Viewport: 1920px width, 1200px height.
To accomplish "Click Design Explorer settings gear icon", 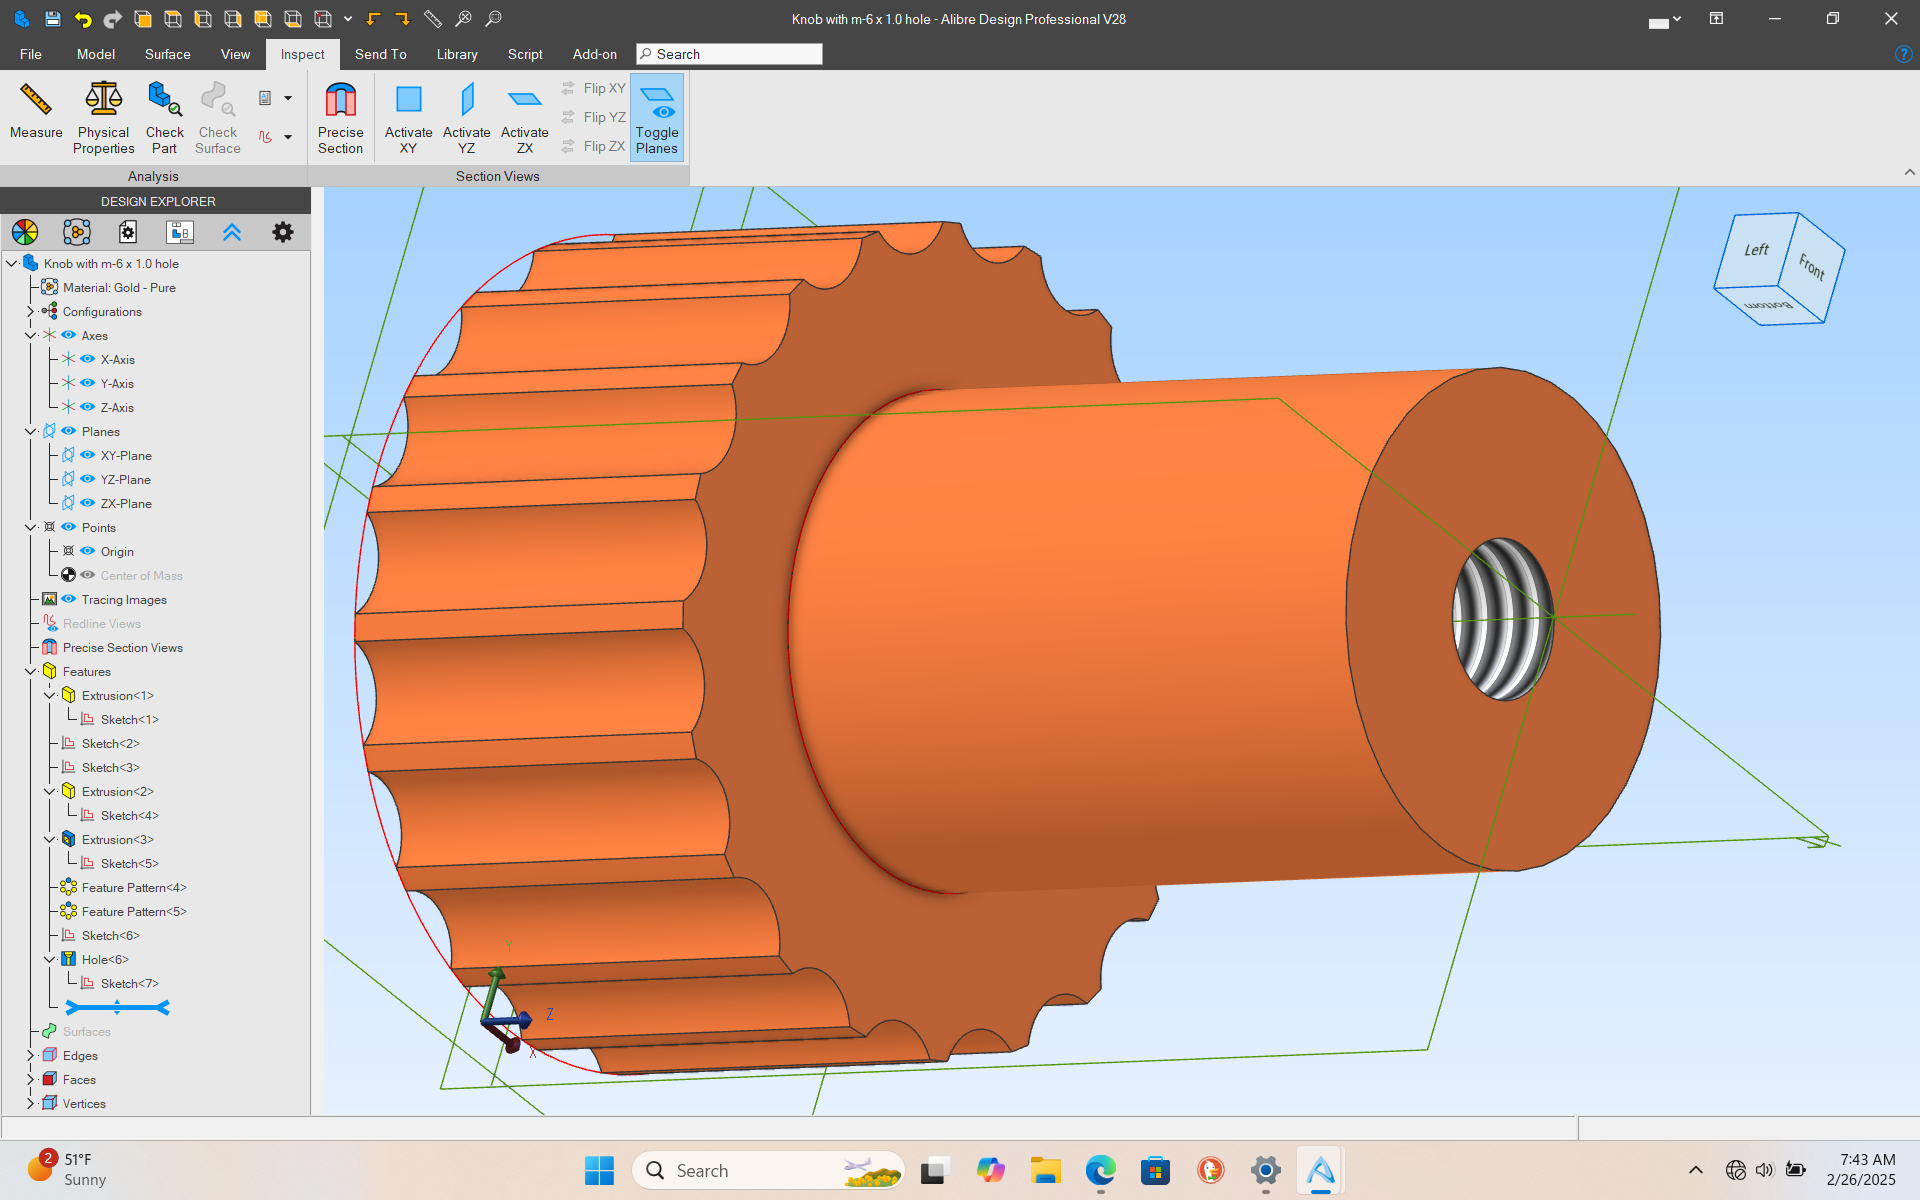I will click(283, 232).
